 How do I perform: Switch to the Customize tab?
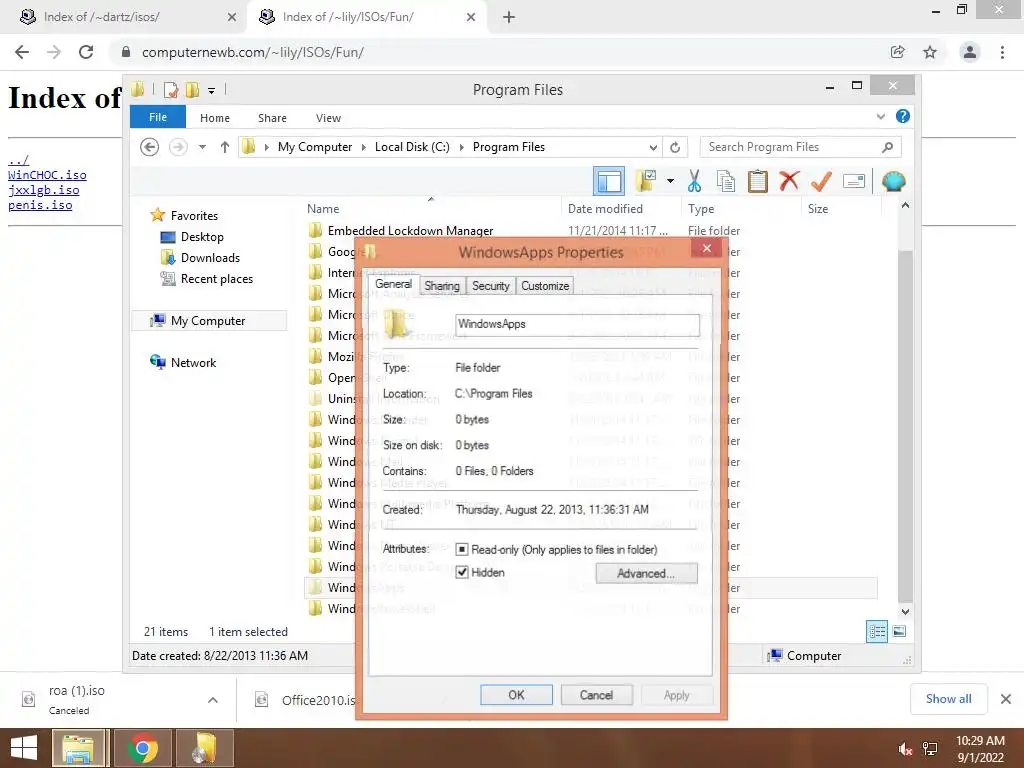click(x=545, y=285)
